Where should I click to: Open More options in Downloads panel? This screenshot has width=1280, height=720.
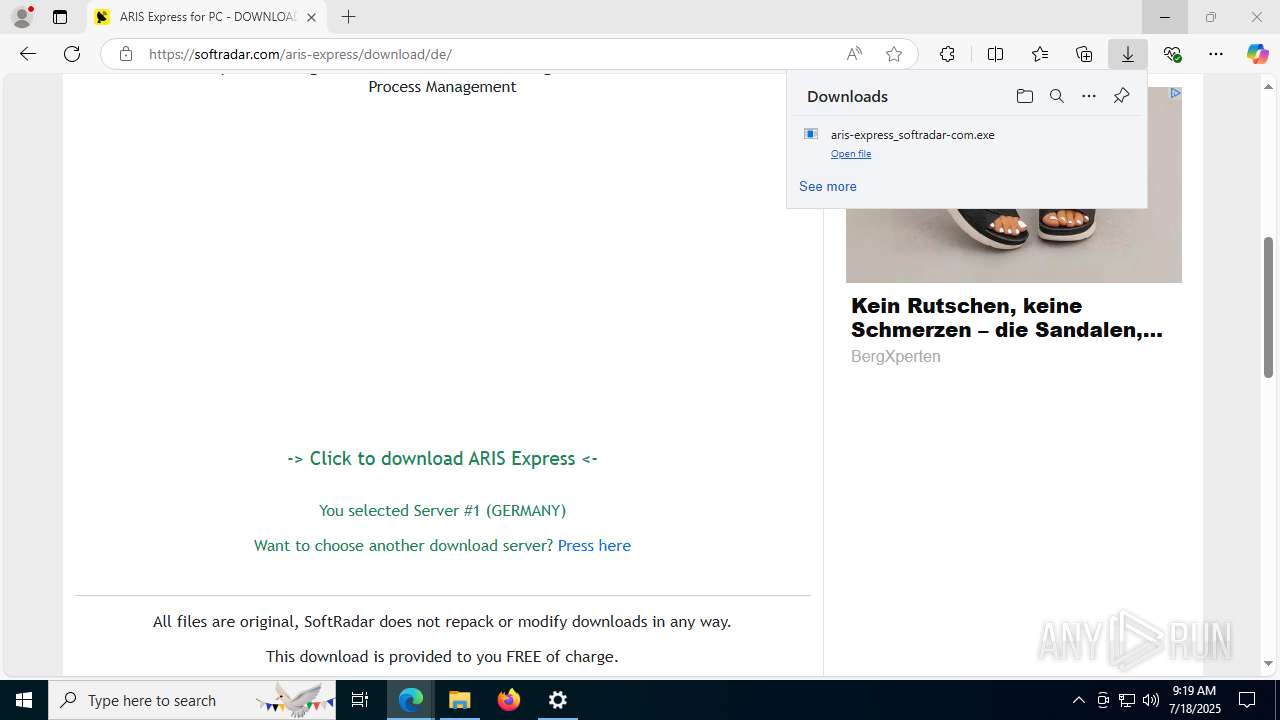[x=1089, y=96]
